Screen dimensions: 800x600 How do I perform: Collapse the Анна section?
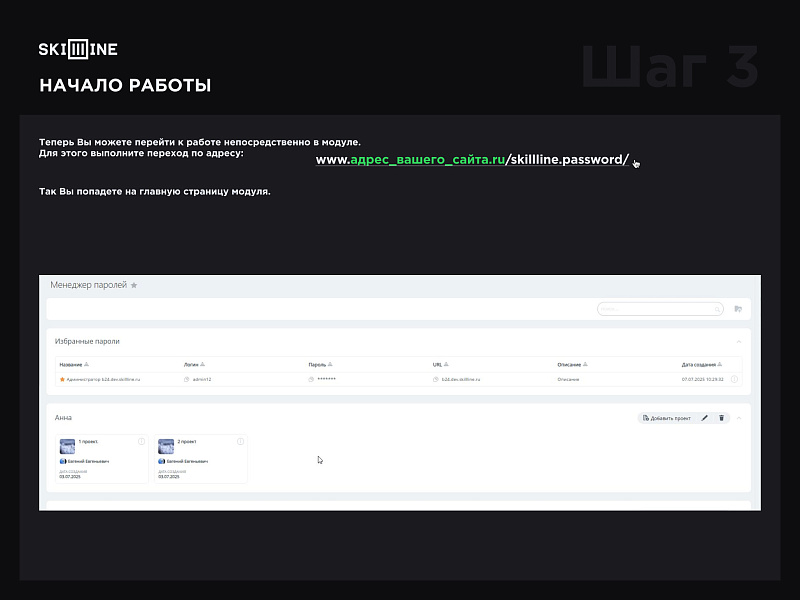pyautogui.click(x=740, y=416)
